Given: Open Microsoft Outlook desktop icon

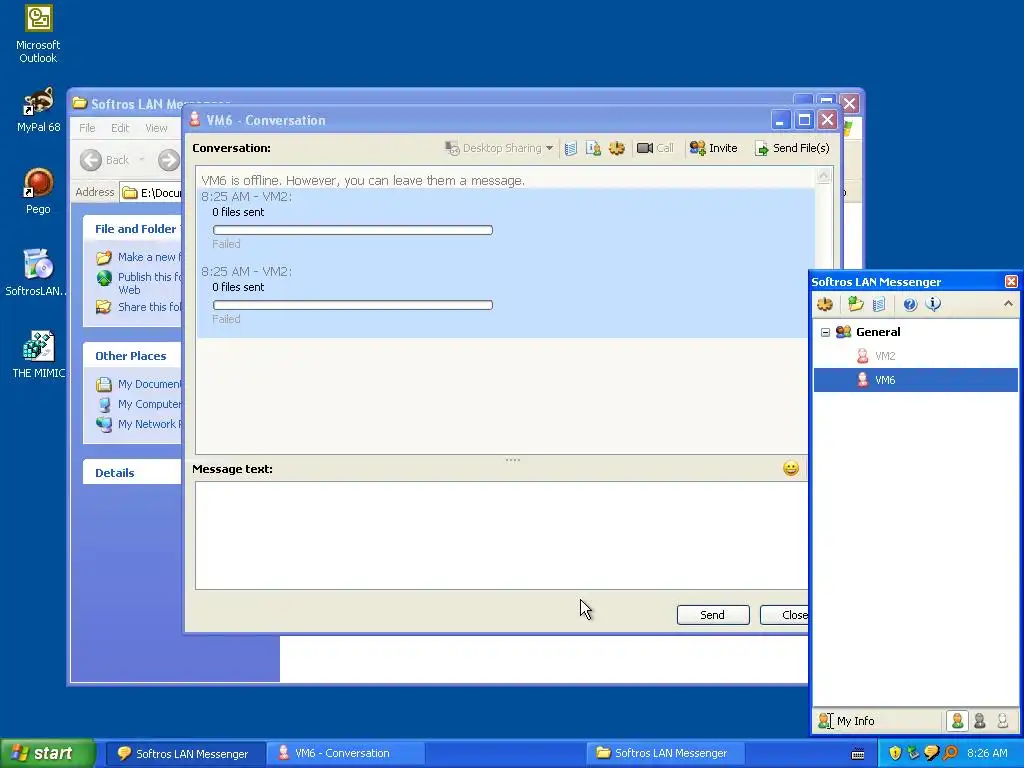Looking at the screenshot, I should [x=38, y=34].
